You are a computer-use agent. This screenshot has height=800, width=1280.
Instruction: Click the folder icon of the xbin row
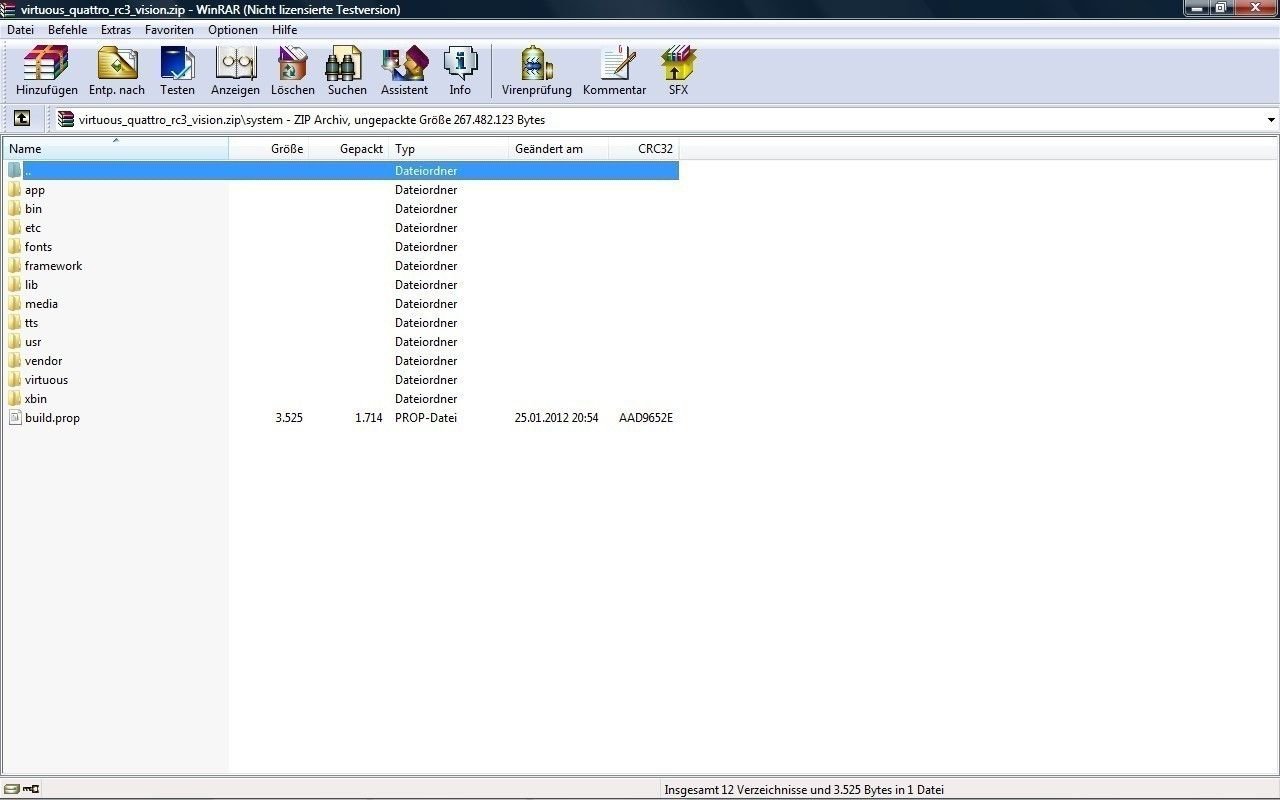(15, 398)
